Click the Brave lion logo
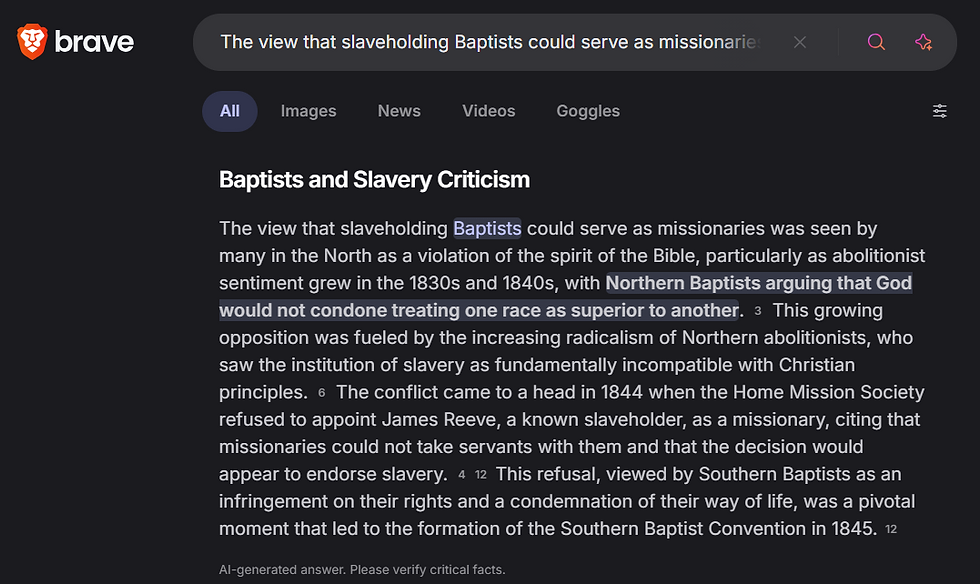980x584 pixels. tap(32, 42)
